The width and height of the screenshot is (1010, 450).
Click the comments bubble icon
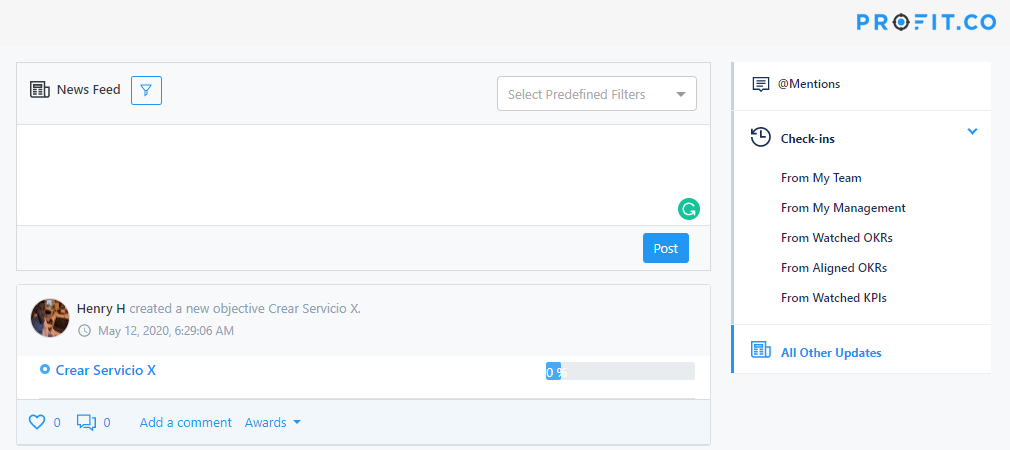pyautogui.click(x=87, y=422)
